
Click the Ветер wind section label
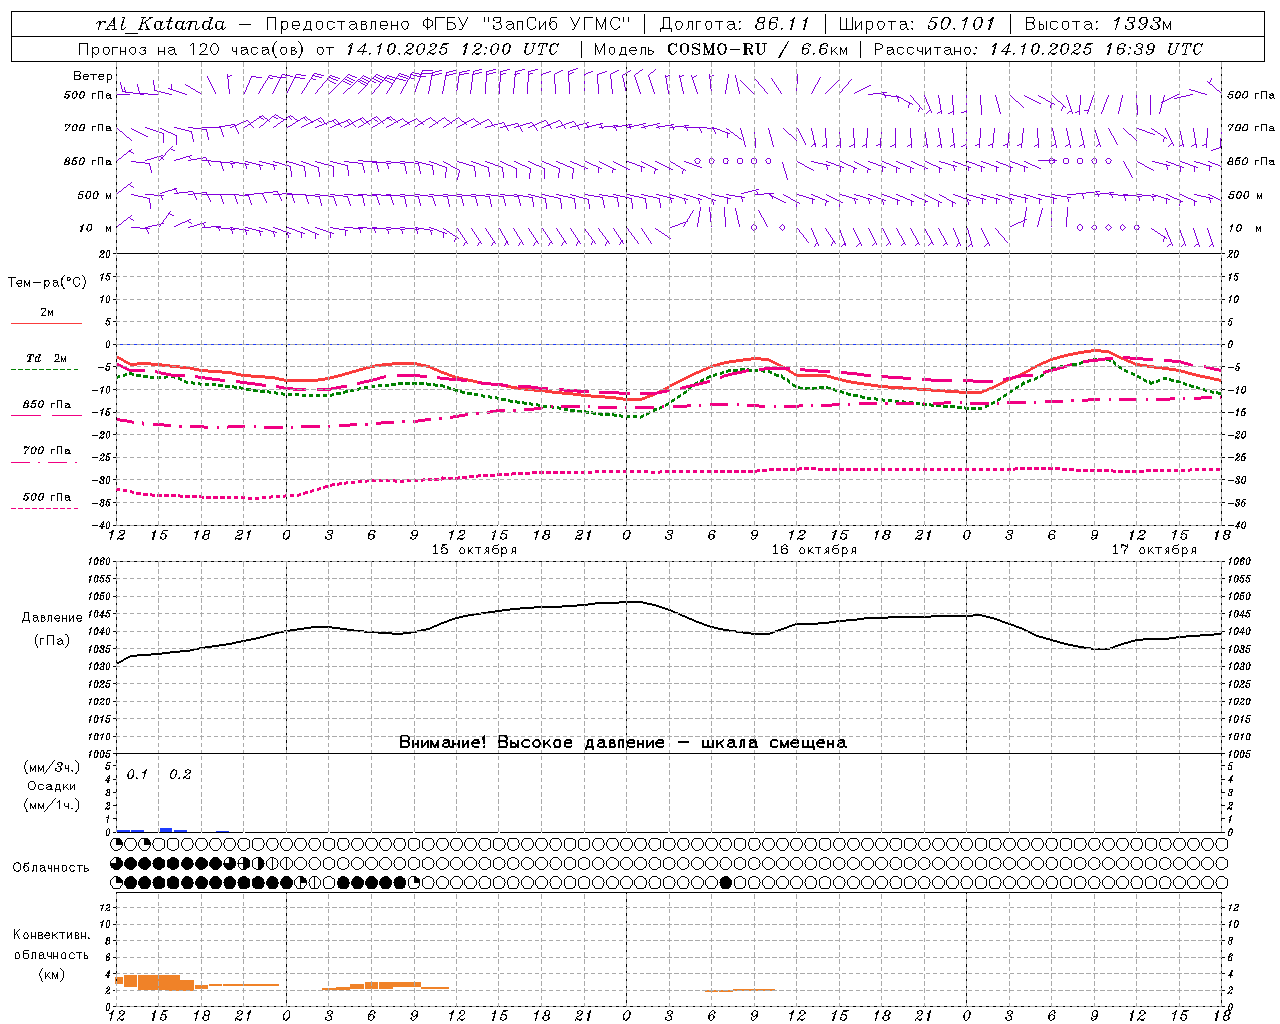[x=92, y=76]
